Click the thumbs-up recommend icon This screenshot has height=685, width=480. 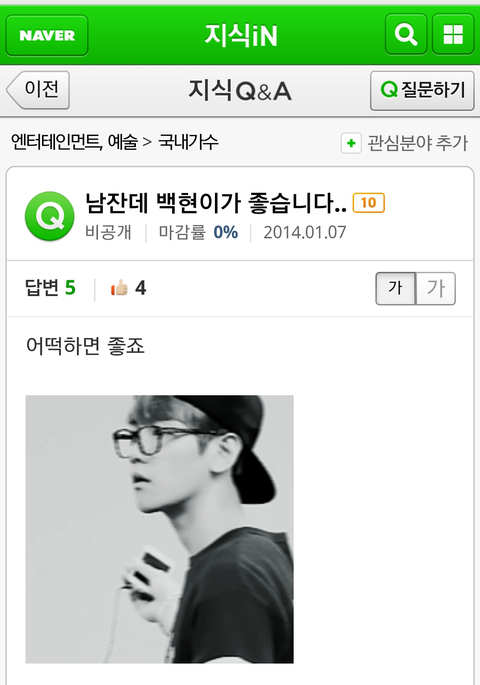(x=119, y=288)
